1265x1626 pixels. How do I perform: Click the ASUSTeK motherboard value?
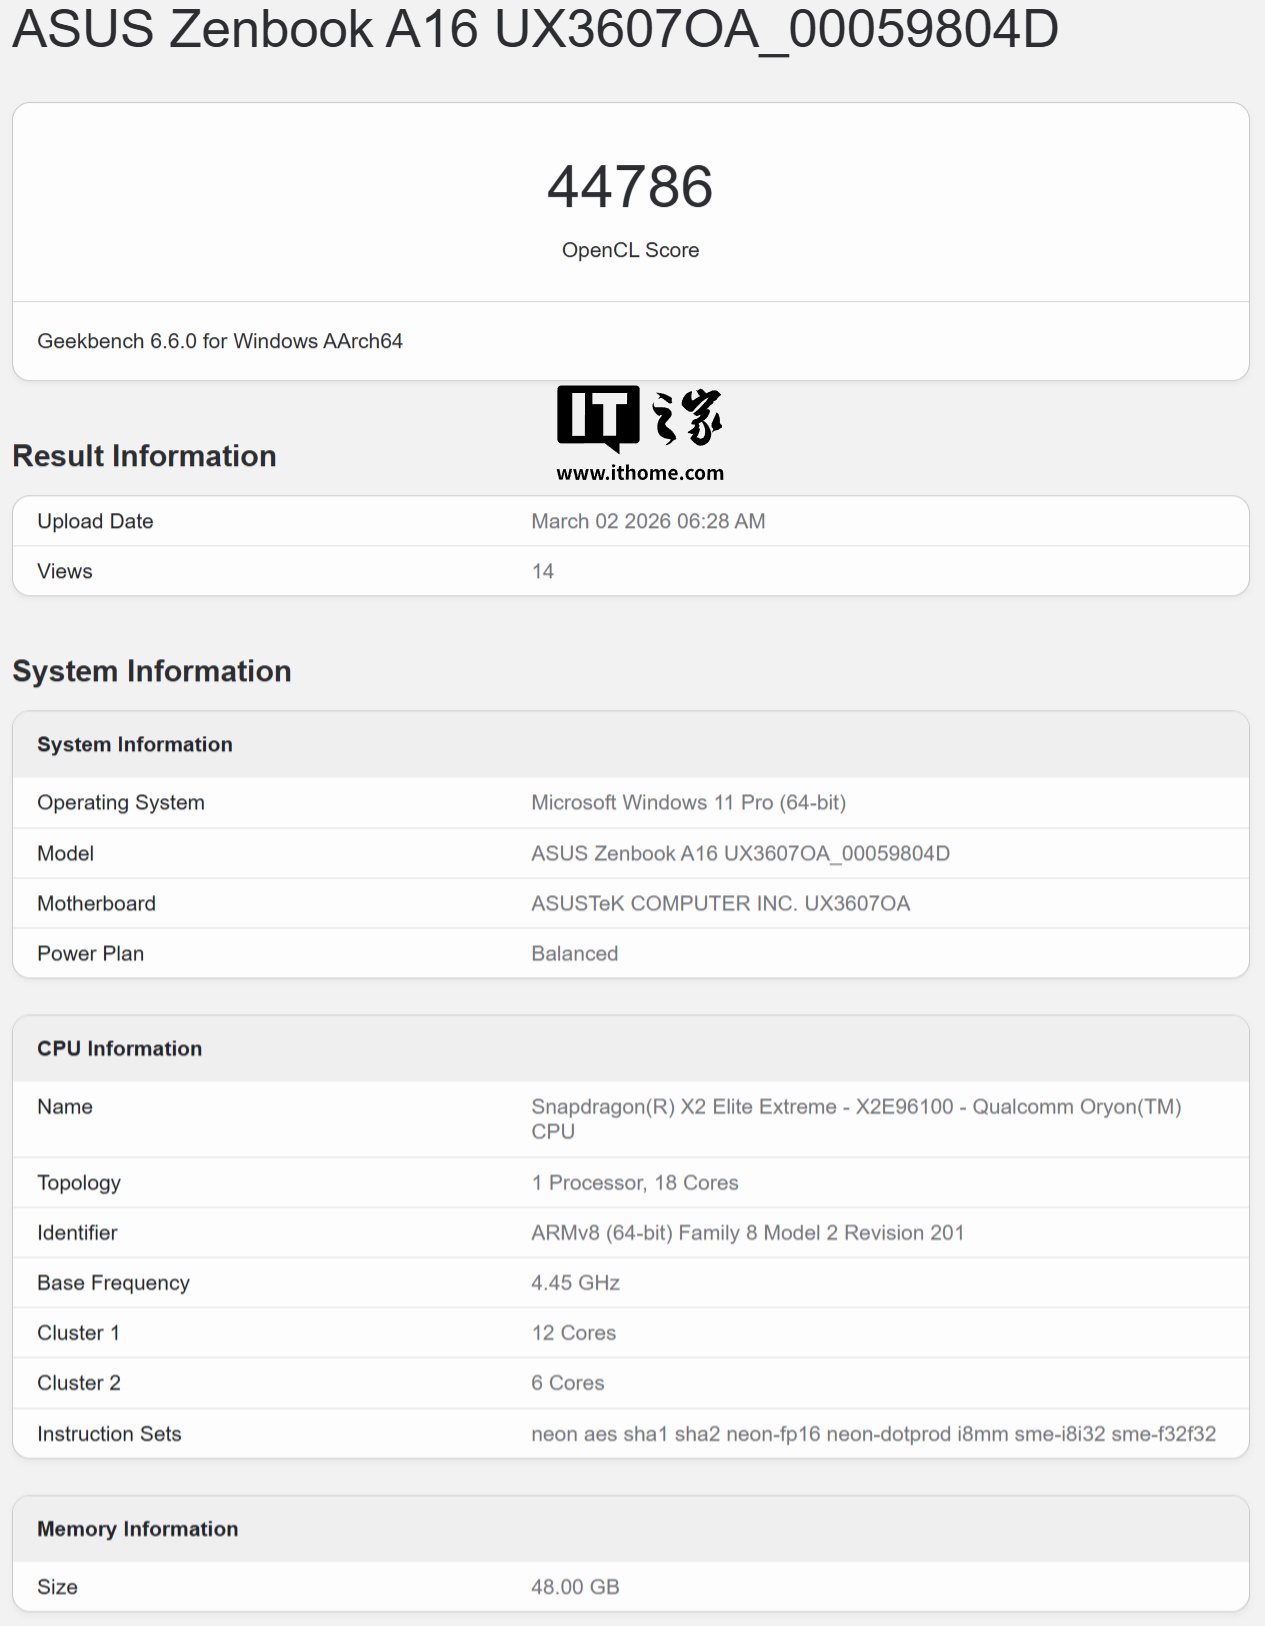click(720, 903)
